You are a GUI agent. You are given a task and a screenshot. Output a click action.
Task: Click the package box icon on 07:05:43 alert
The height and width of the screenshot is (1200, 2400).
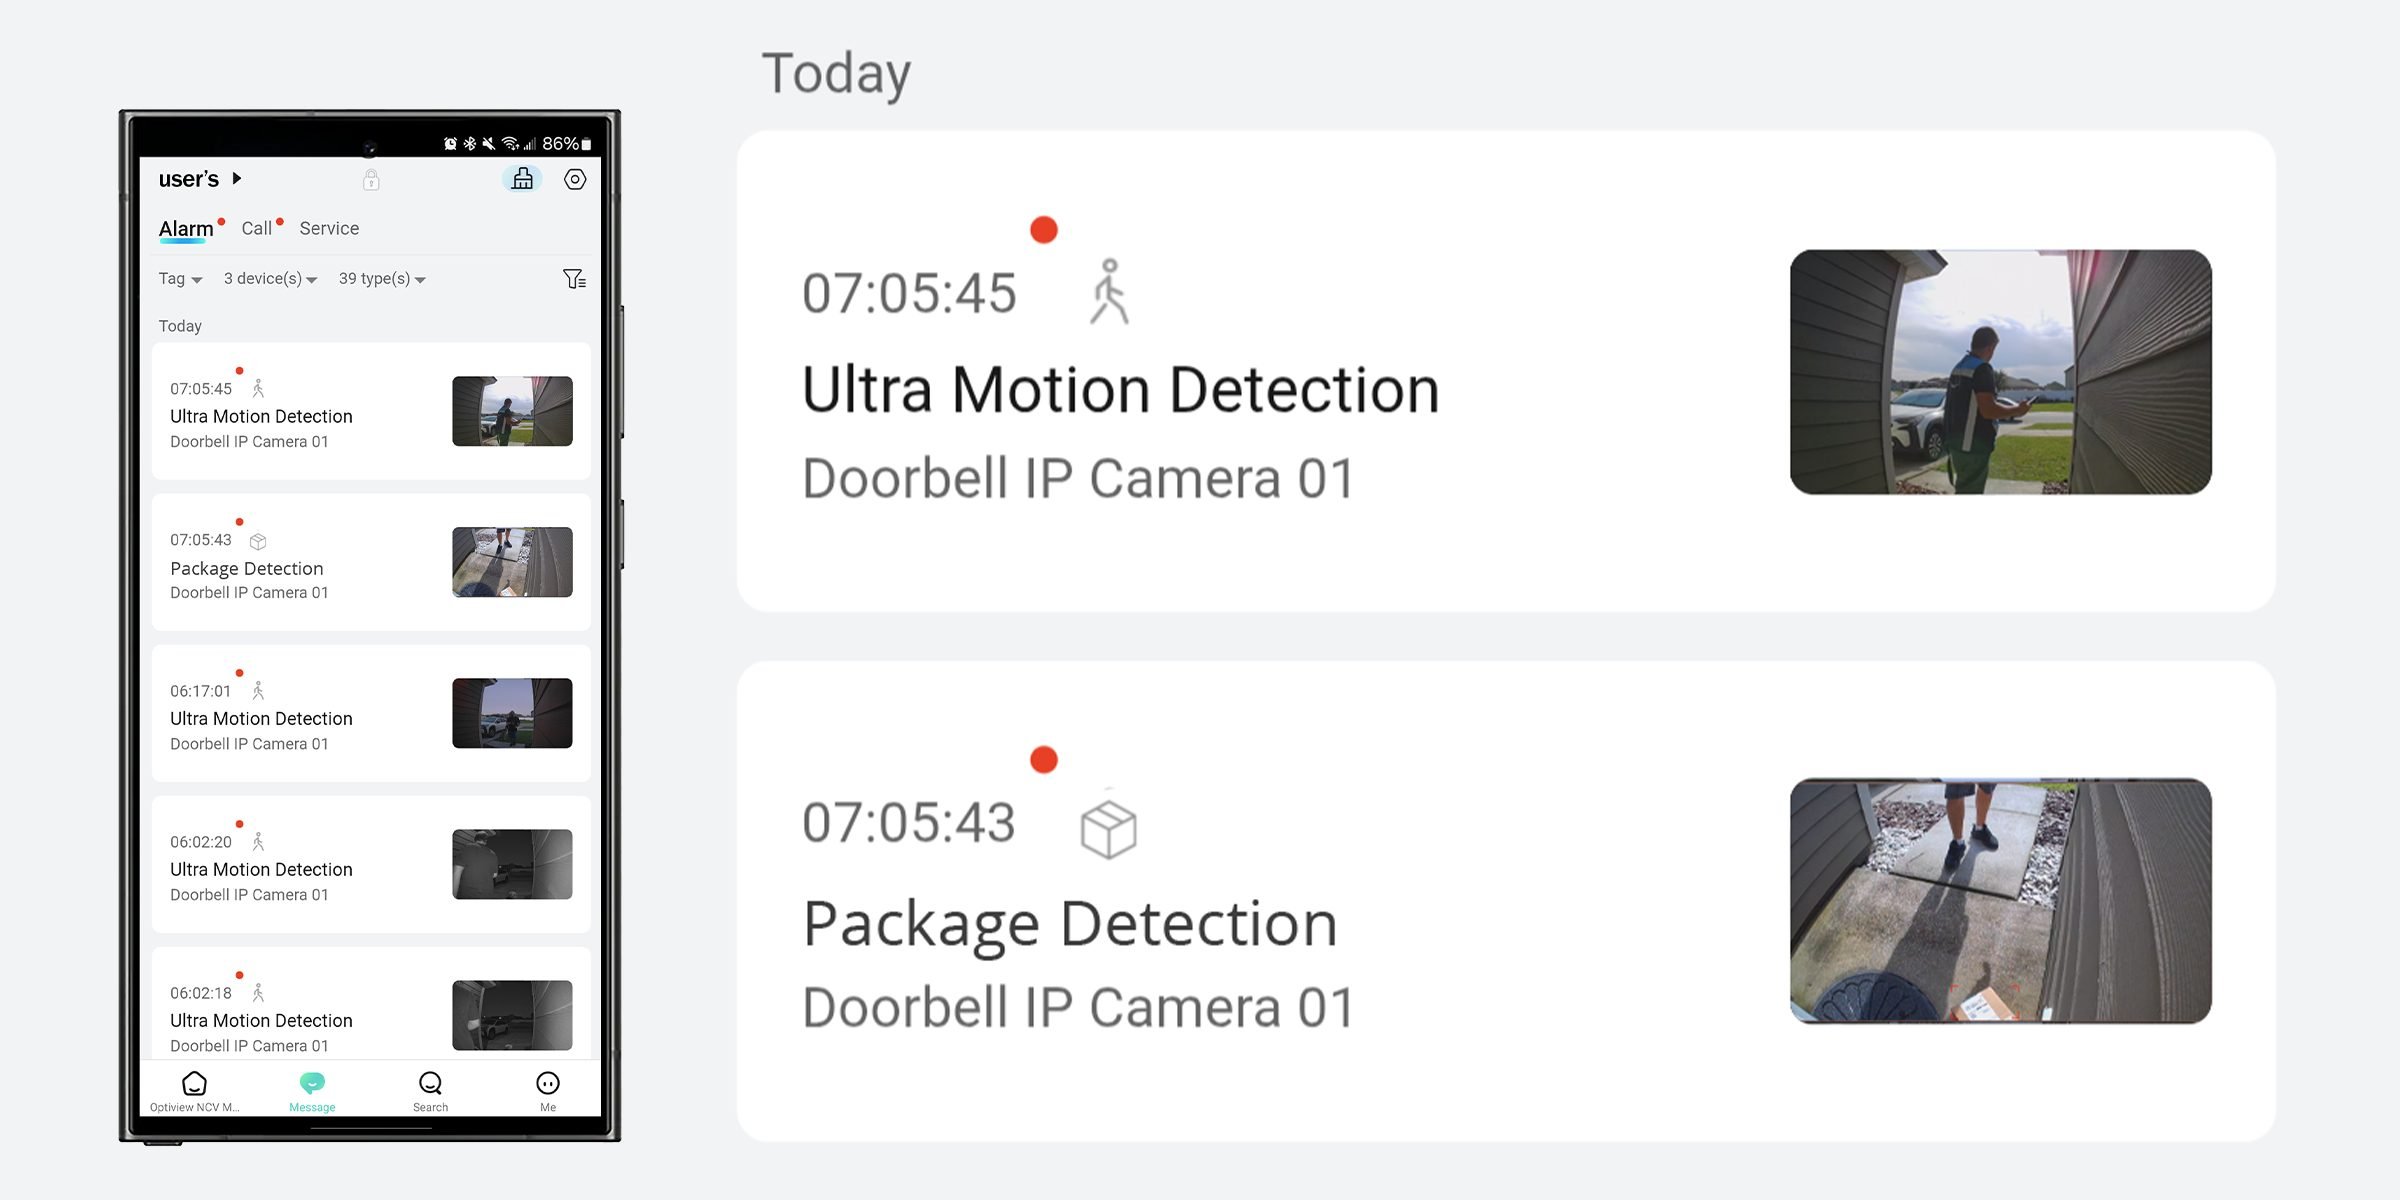pos(259,540)
